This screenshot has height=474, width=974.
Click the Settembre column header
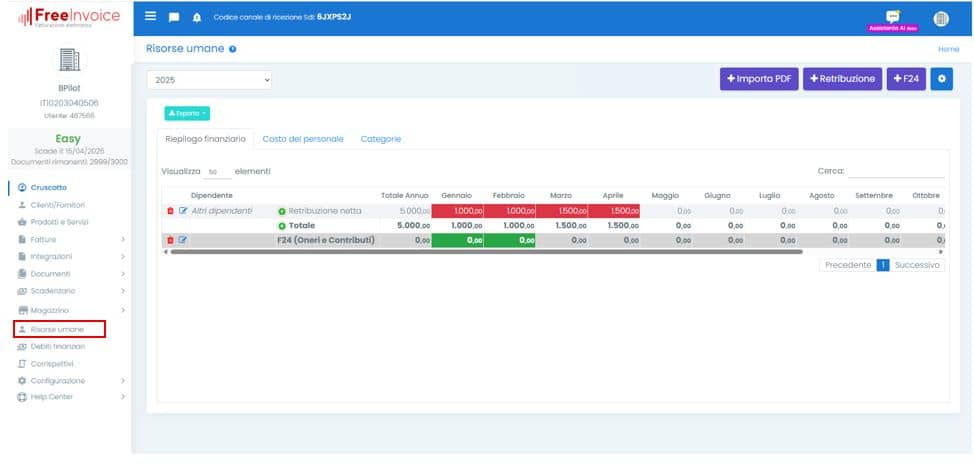[873, 195]
